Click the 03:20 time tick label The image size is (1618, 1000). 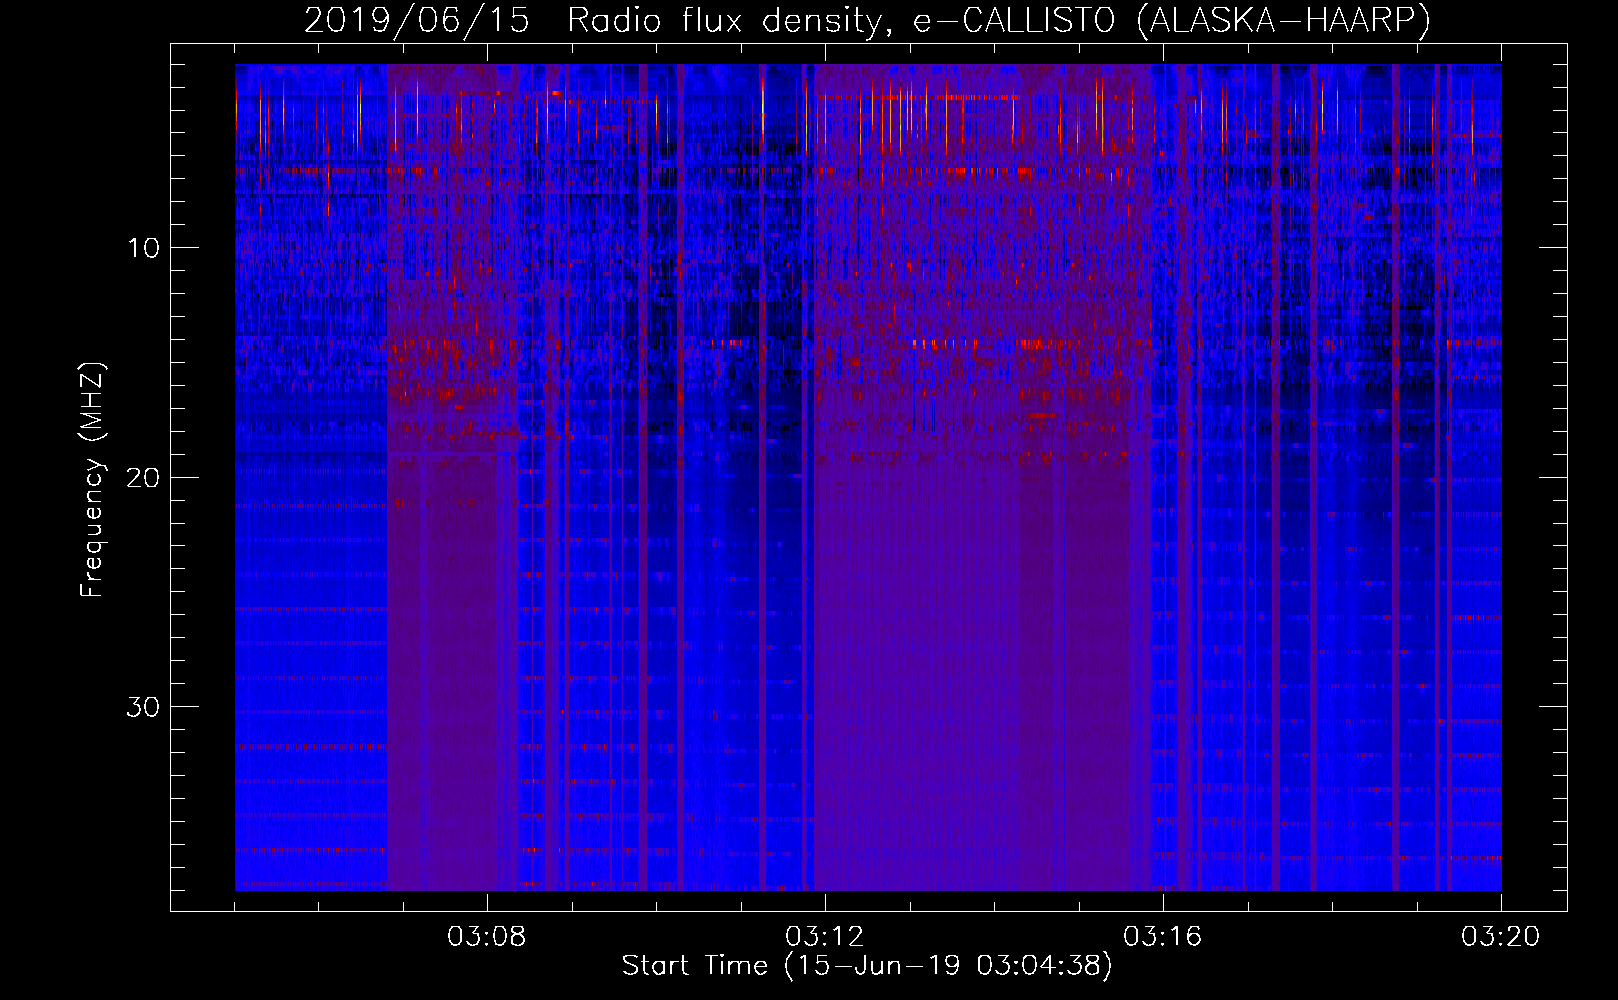(1501, 937)
